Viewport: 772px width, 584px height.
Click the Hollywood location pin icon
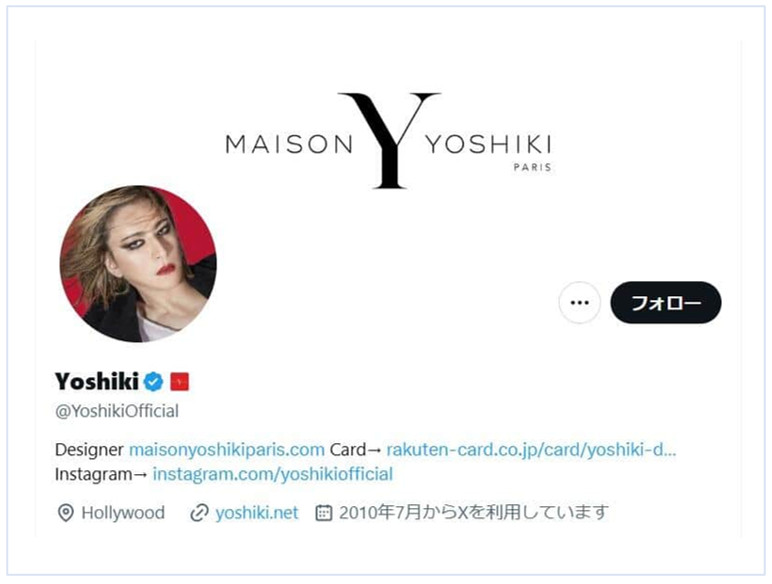pyautogui.click(x=65, y=513)
